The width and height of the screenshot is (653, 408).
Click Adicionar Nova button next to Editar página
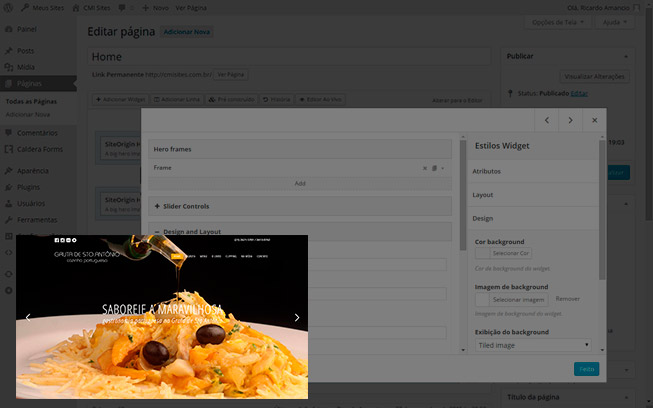[187, 32]
